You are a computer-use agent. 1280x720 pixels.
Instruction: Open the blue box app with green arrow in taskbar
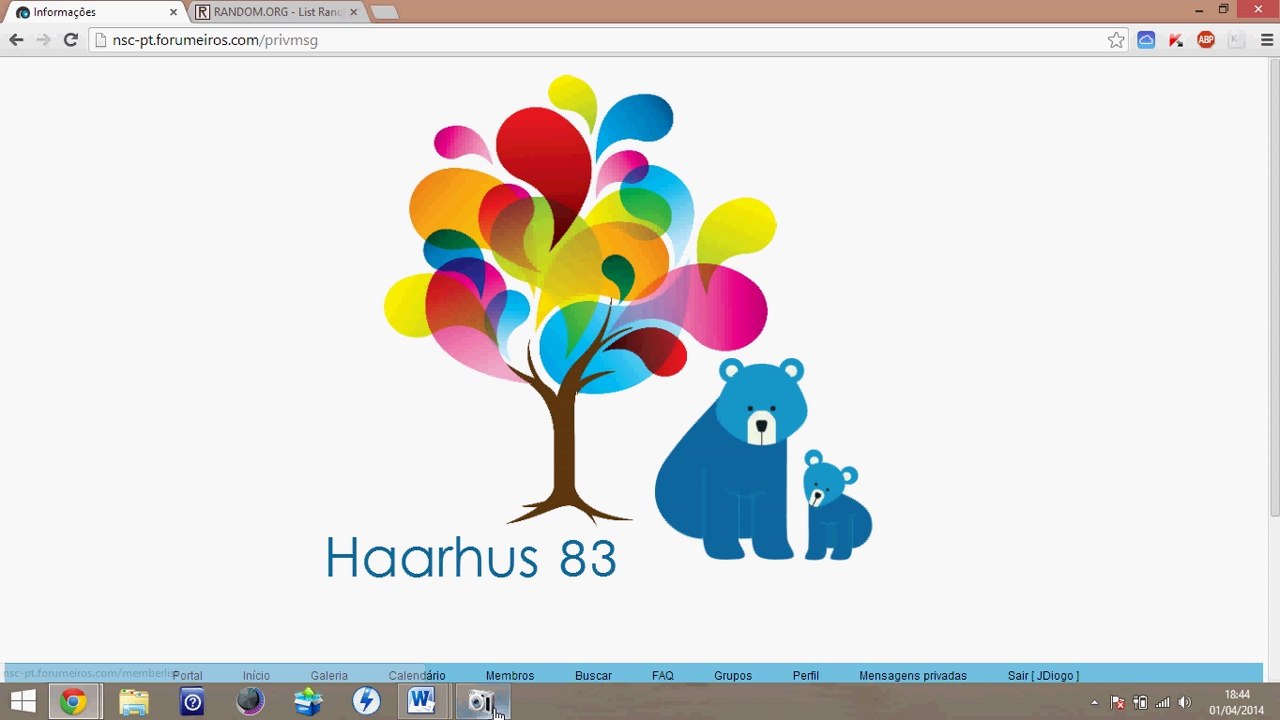point(308,702)
